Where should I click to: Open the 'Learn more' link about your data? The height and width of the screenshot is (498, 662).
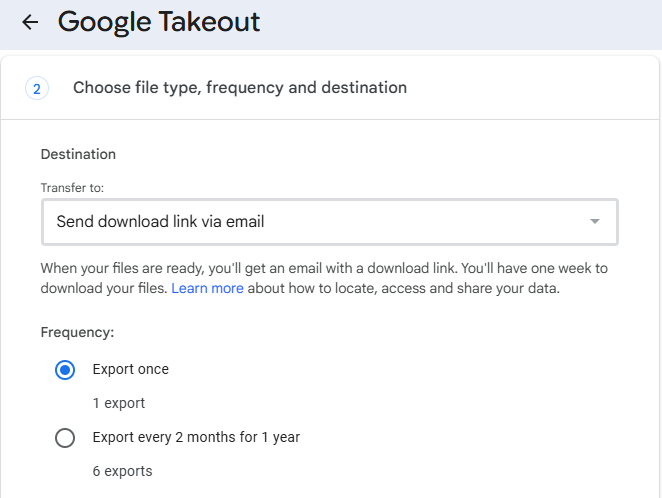point(207,288)
